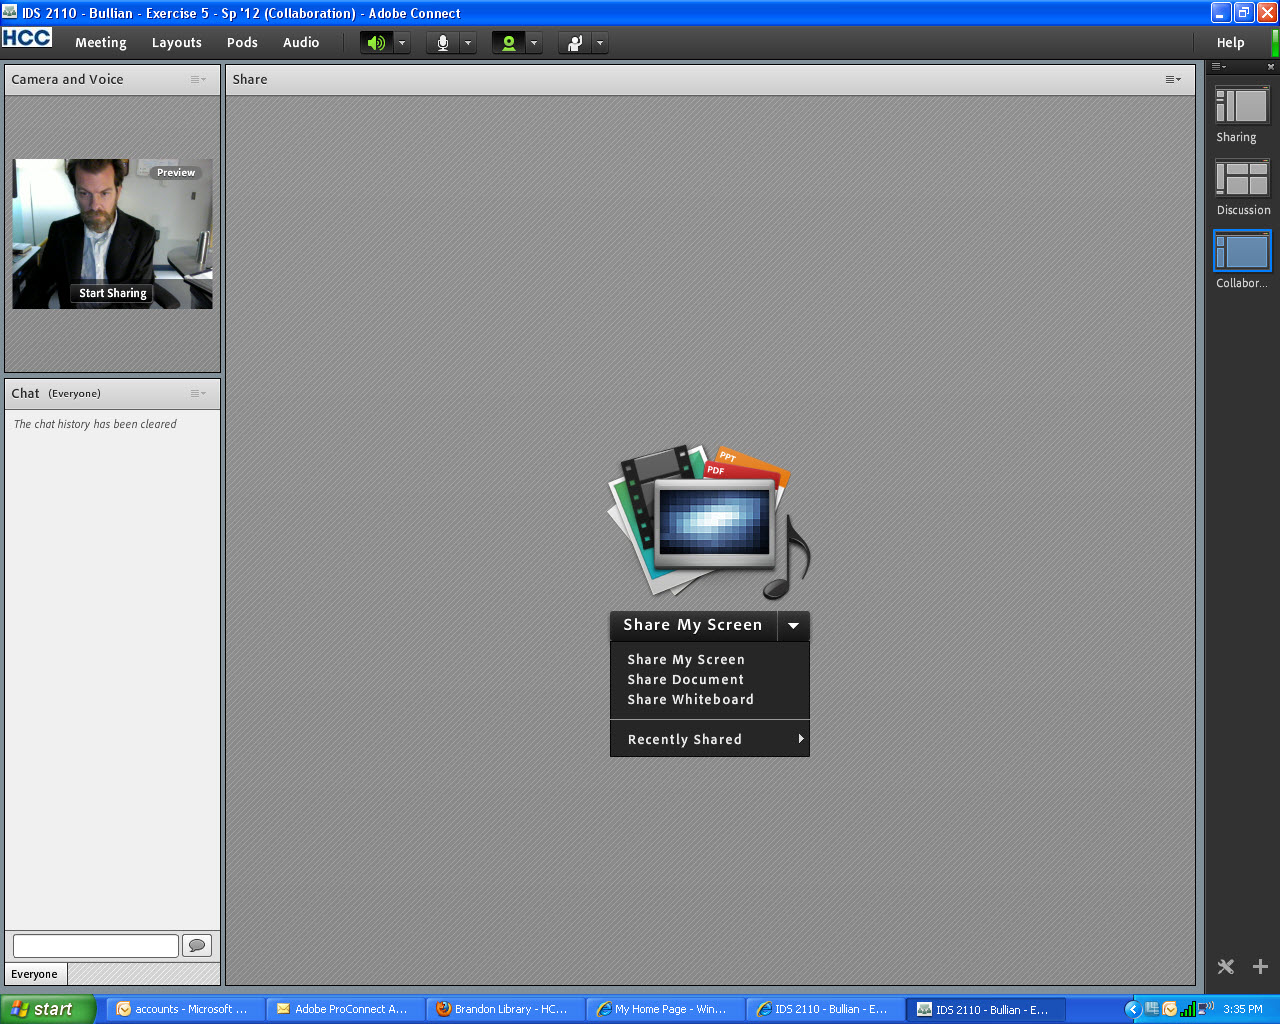Expand the Share My Screen dropdown arrow

[793, 626]
